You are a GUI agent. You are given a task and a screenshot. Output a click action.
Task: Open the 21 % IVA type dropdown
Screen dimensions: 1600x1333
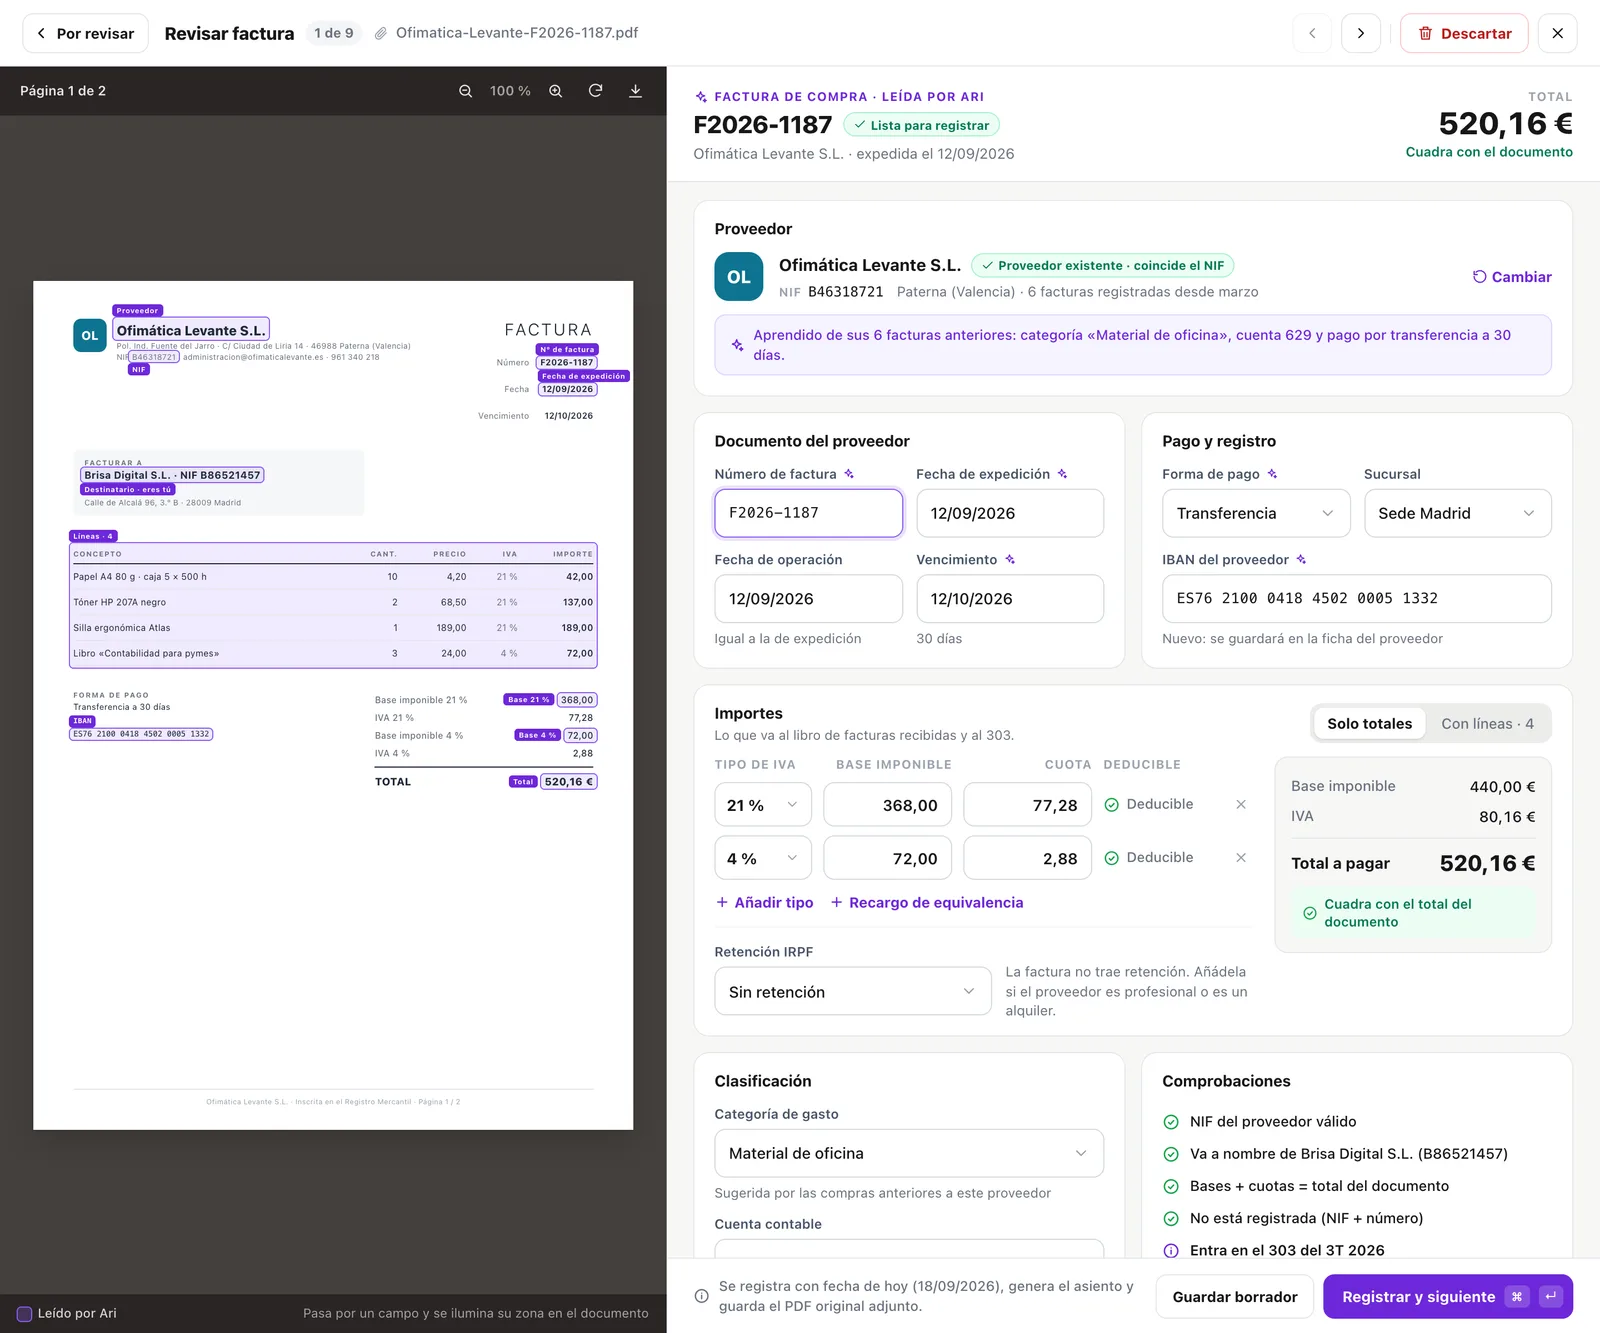(763, 805)
